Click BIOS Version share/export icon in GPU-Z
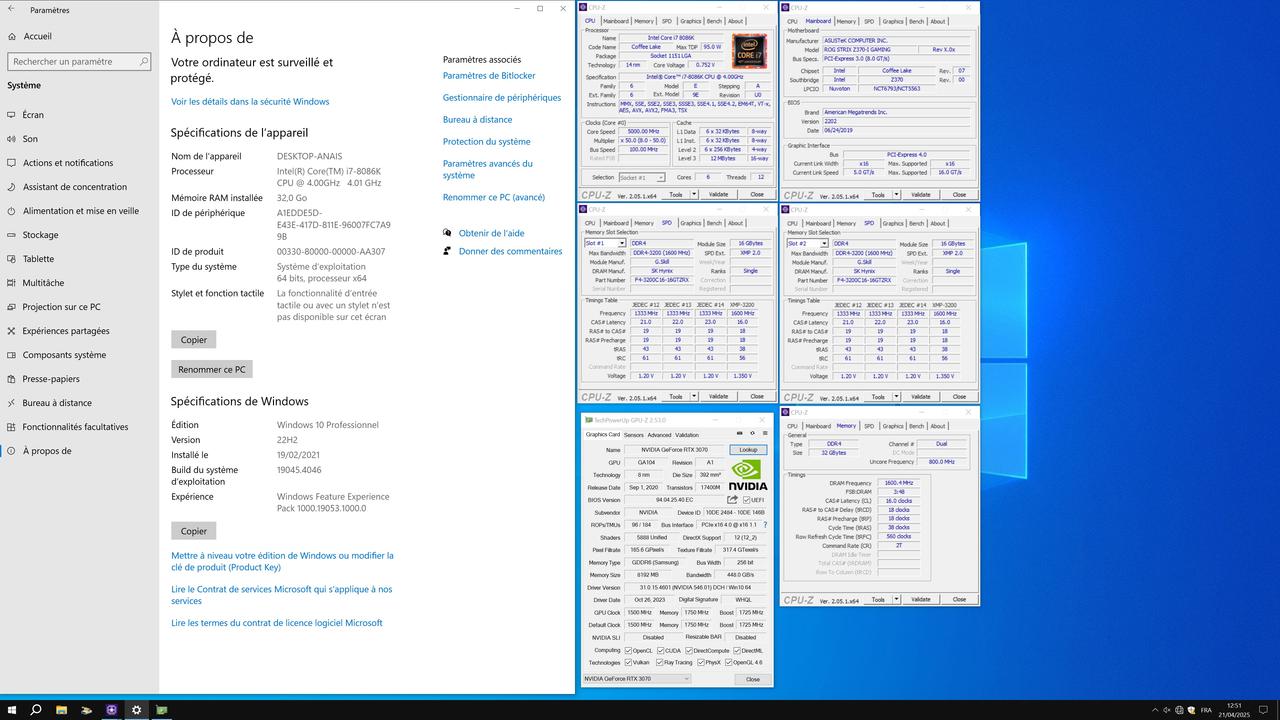 coord(732,500)
